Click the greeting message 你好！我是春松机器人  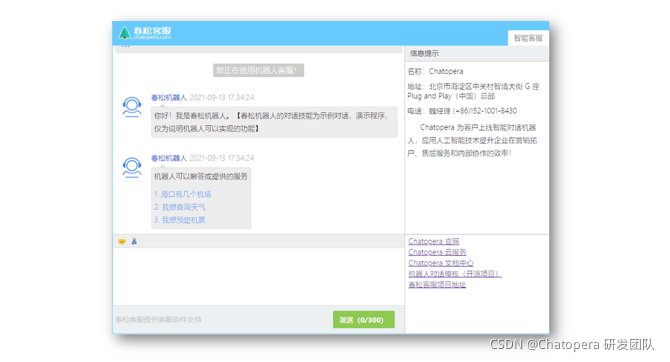pyautogui.click(x=274, y=122)
